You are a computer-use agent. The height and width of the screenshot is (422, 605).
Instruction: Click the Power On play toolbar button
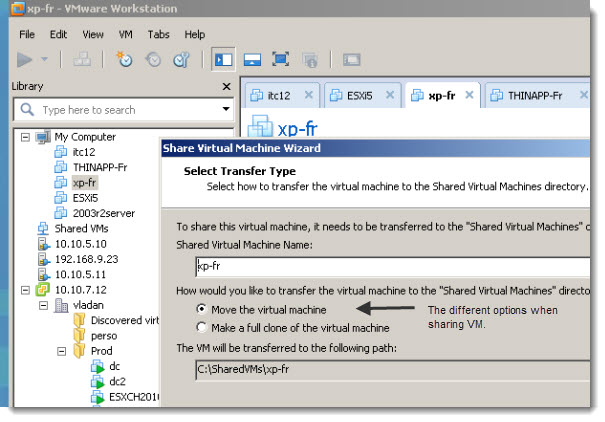(x=24, y=60)
